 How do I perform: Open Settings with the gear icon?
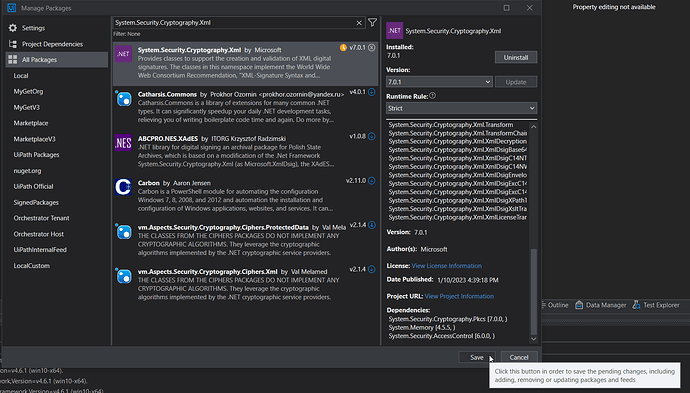[x=13, y=28]
